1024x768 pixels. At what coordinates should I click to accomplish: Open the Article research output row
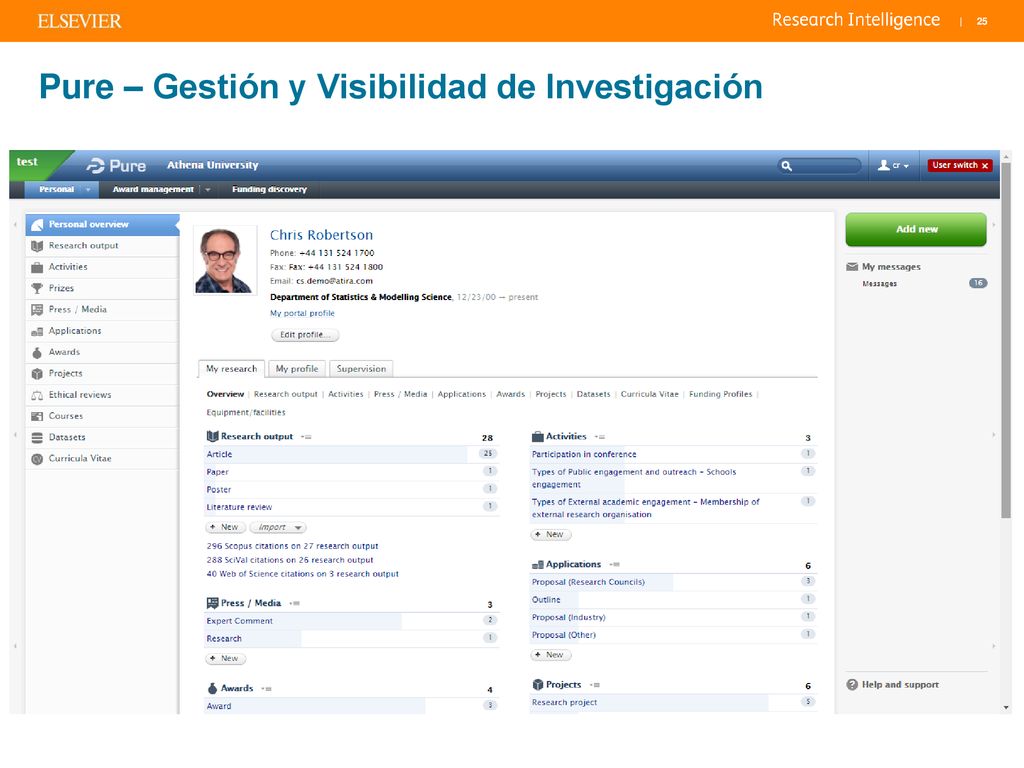coord(352,455)
